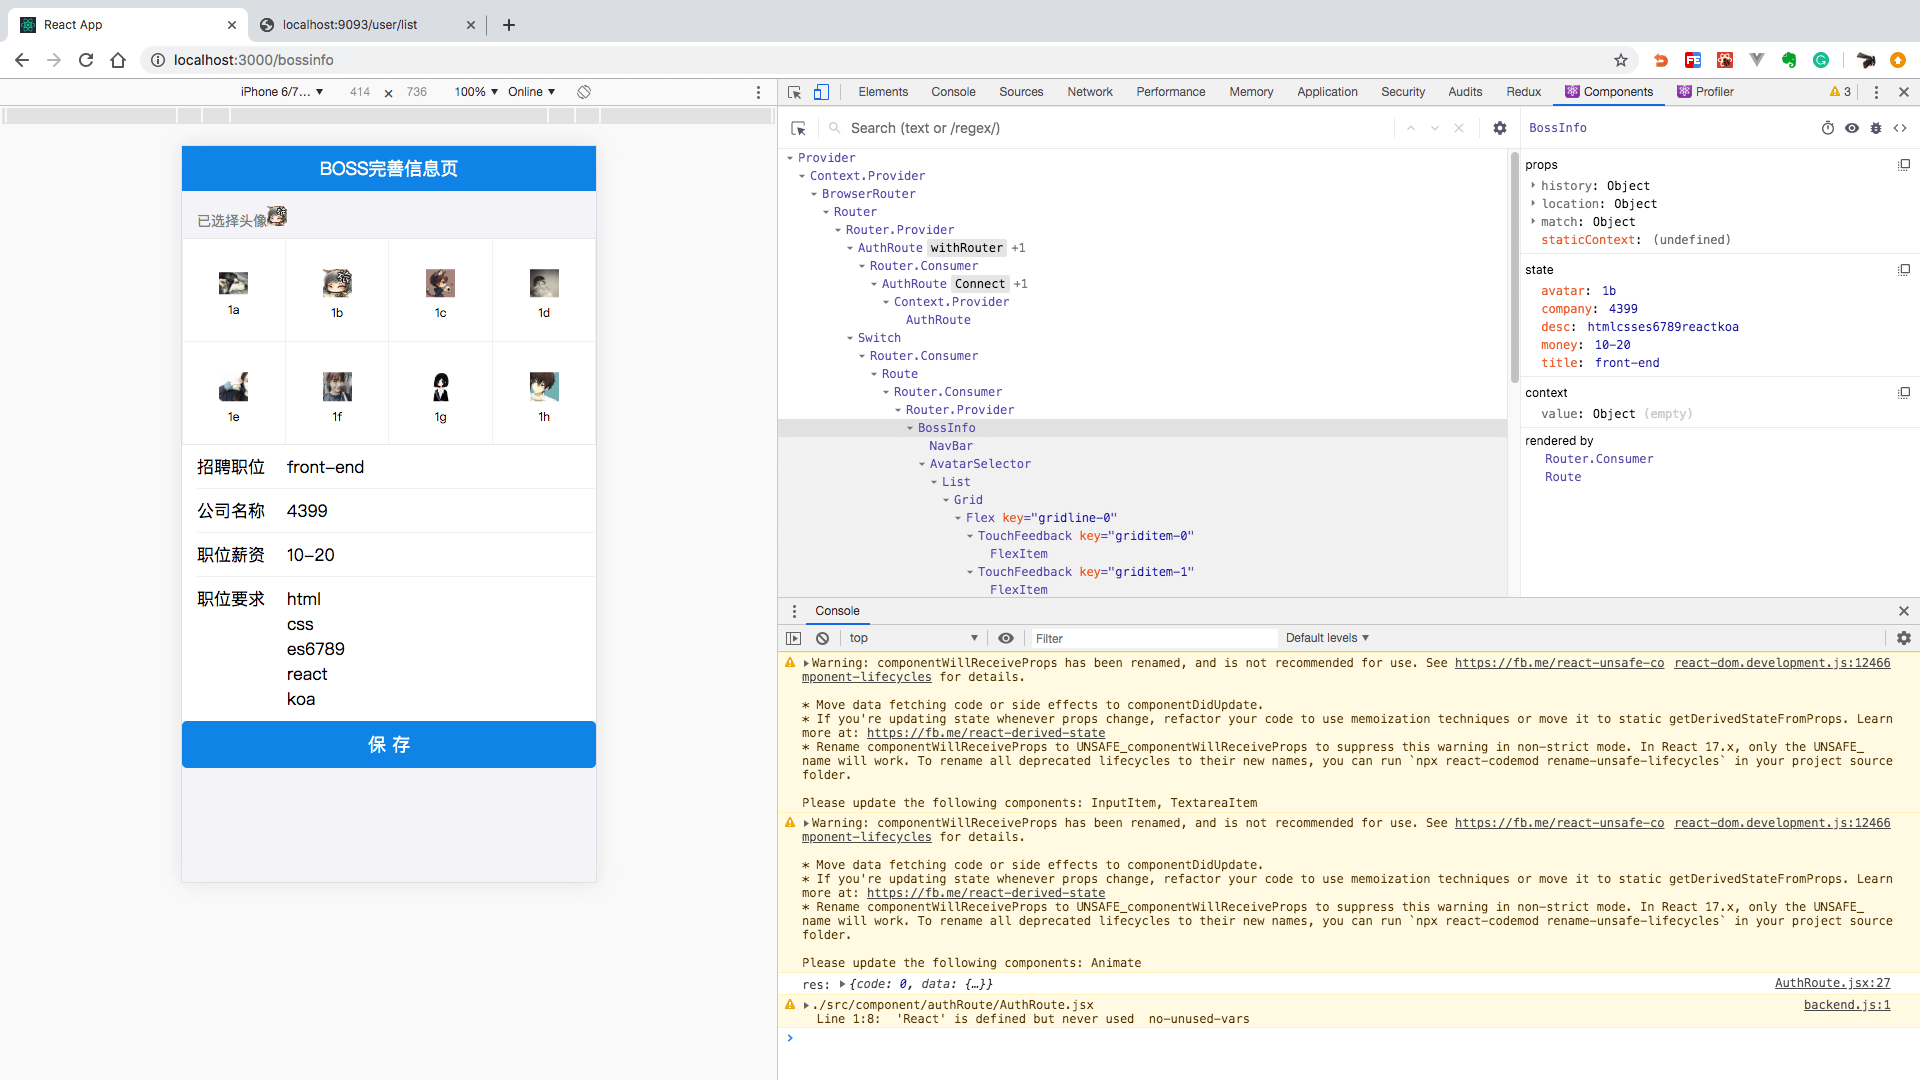The width and height of the screenshot is (1920, 1080).
Task: Collapse AvatarSelector tree node
Action: (922, 464)
